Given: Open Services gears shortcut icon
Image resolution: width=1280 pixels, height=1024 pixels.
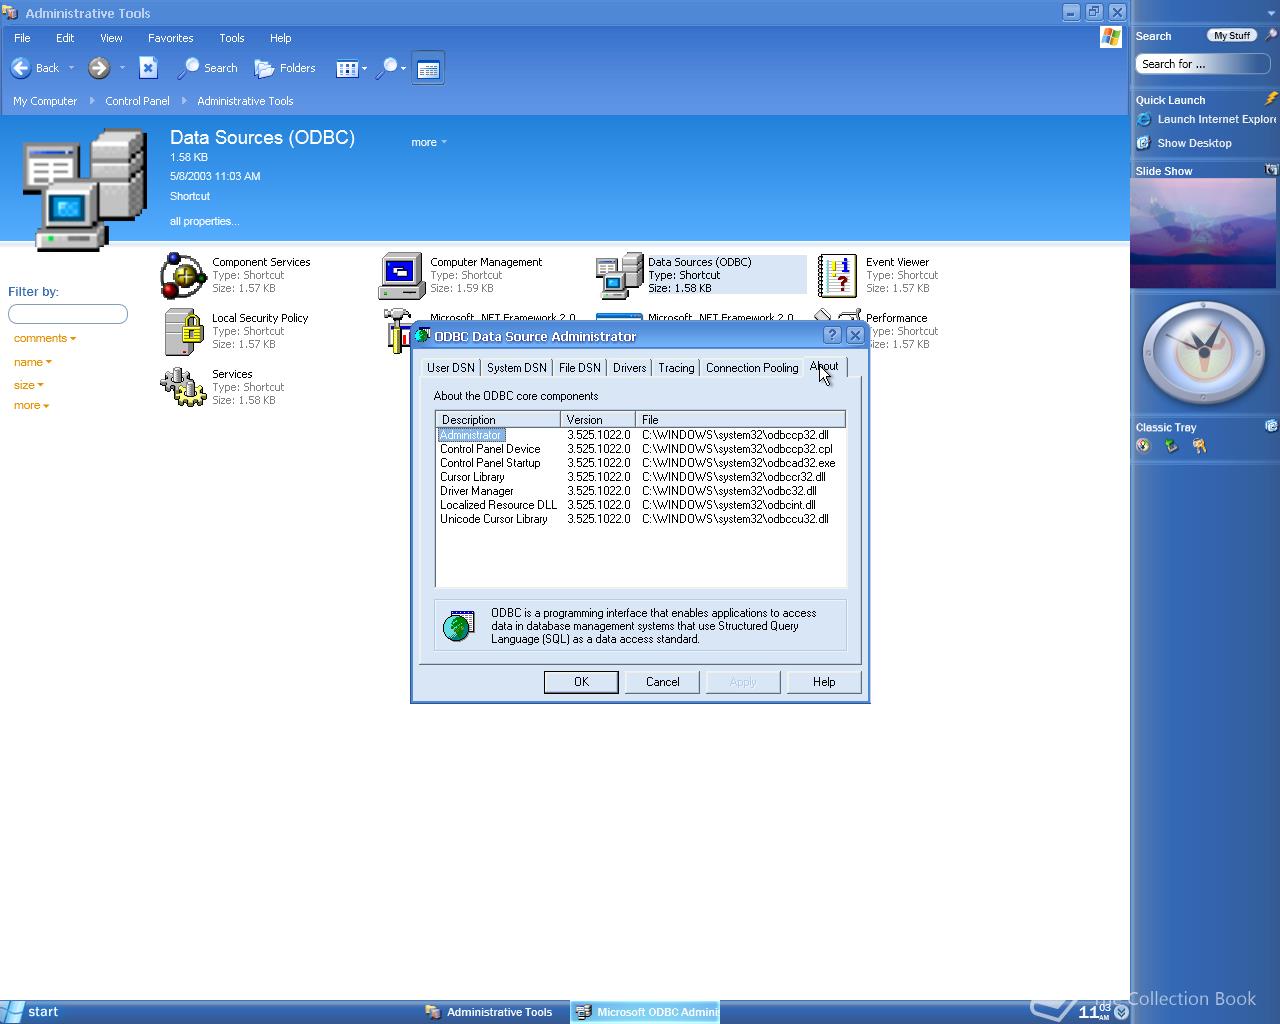Looking at the screenshot, I should pos(183,387).
